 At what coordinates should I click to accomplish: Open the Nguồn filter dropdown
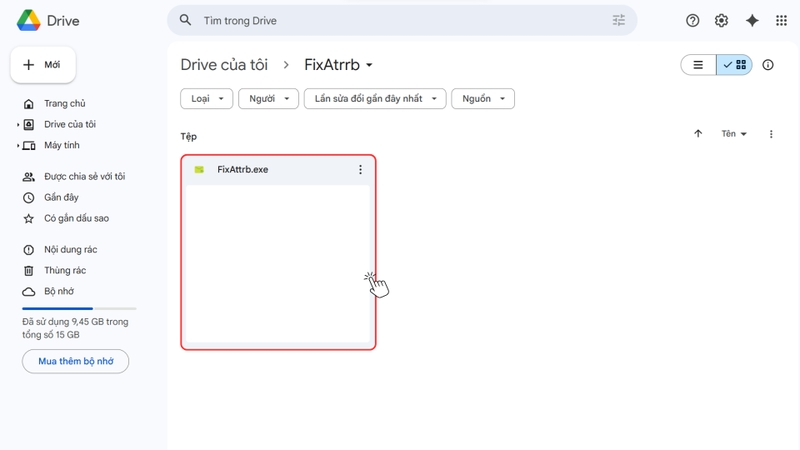pos(483,98)
